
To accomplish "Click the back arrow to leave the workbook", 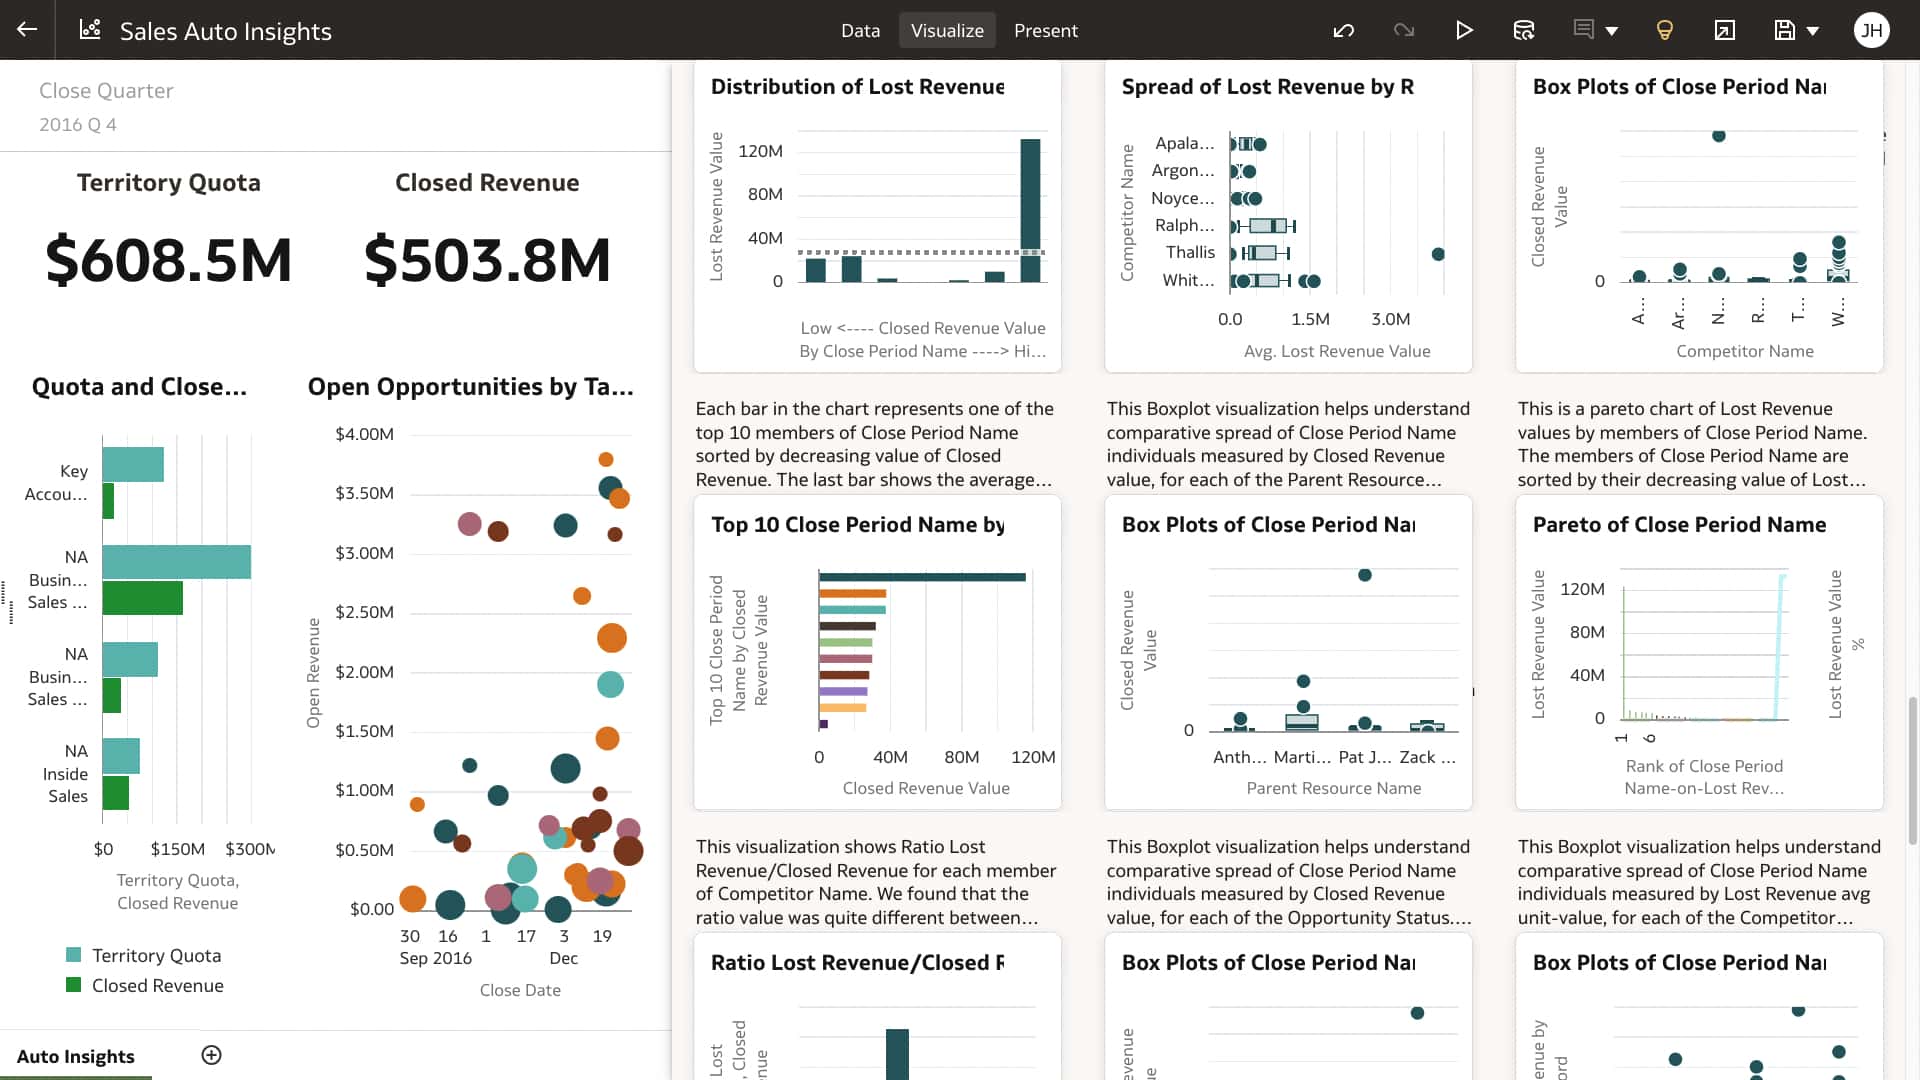I will pyautogui.click(x=27, y=30).
